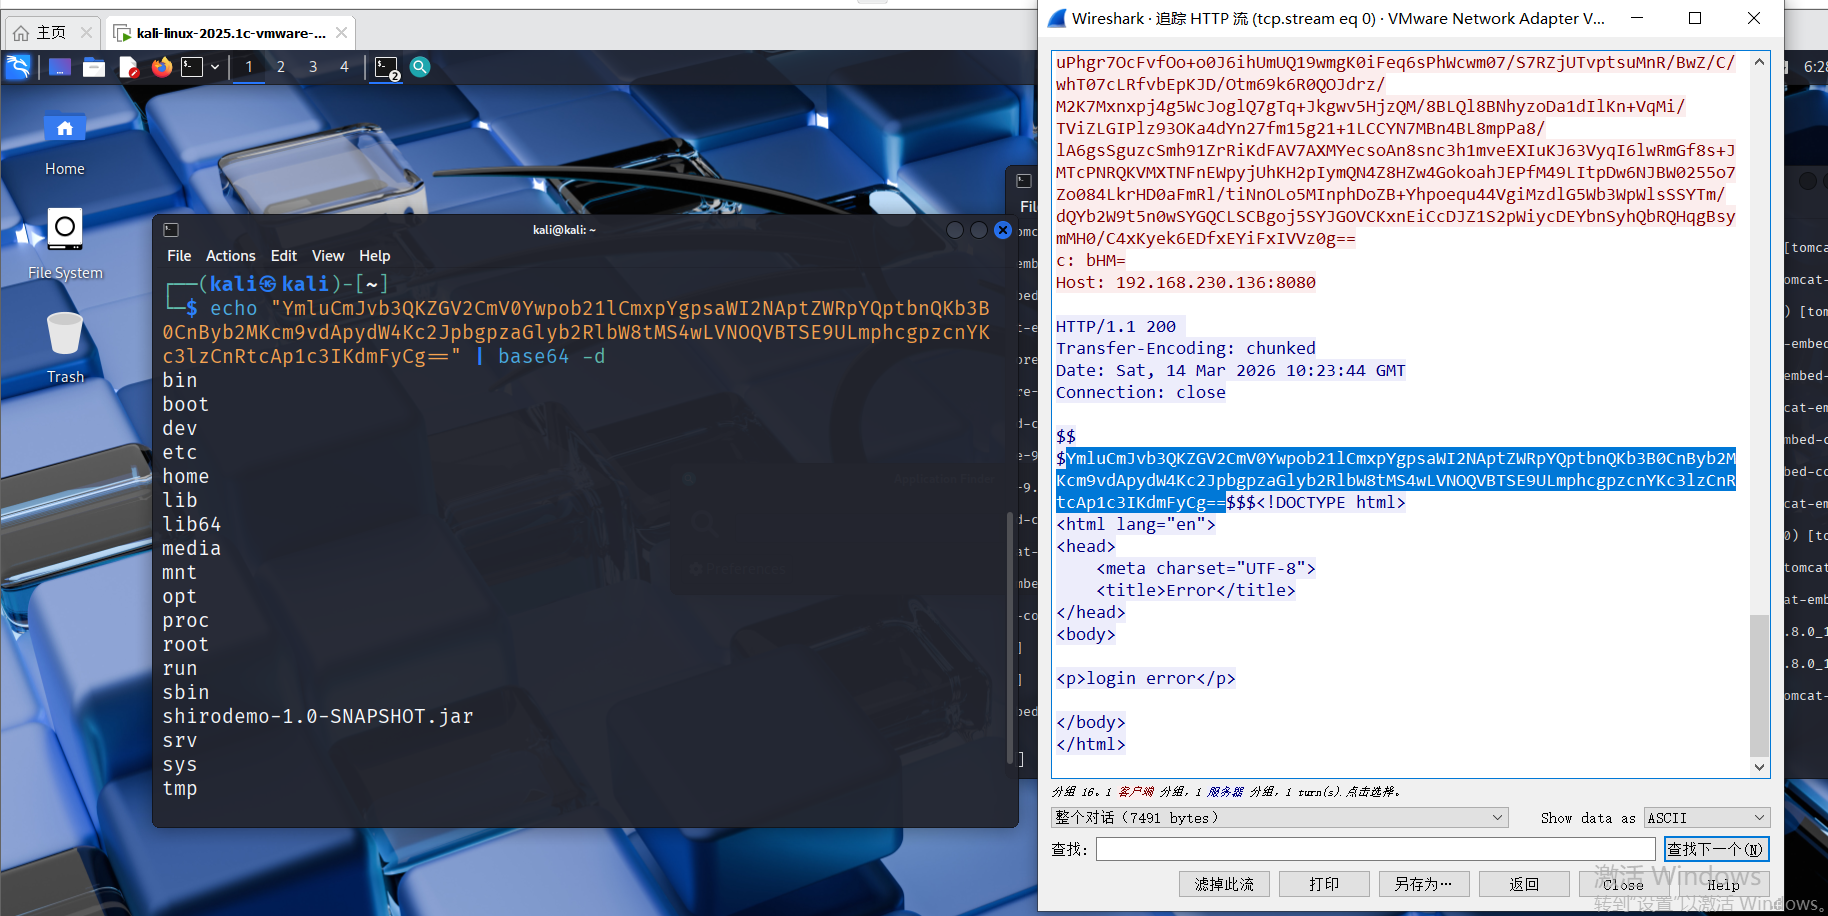Open the terminal View menu

[x=328, y=256]
